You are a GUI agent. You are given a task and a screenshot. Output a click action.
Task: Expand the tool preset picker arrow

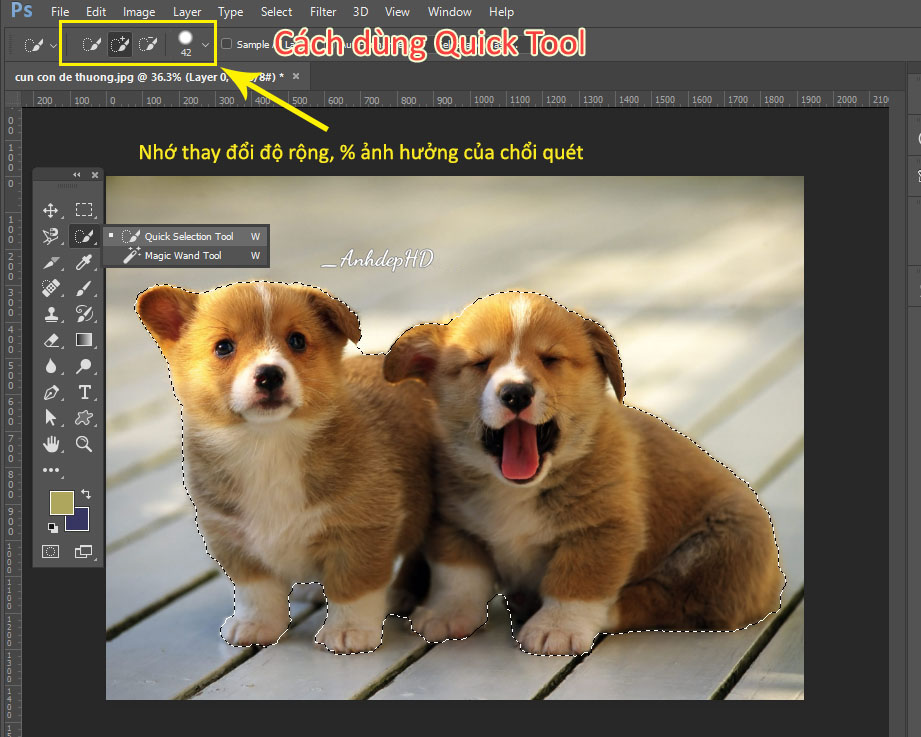click(x=53, y=45)
